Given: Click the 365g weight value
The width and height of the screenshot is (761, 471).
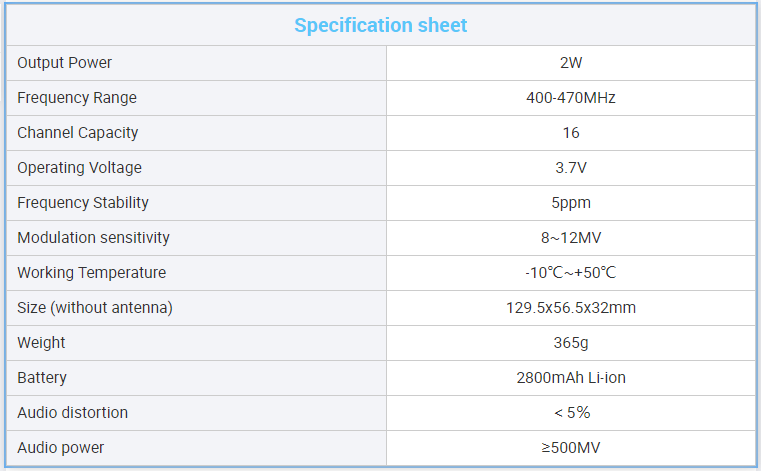Looking at the screenshot, I should pos(571,343).
